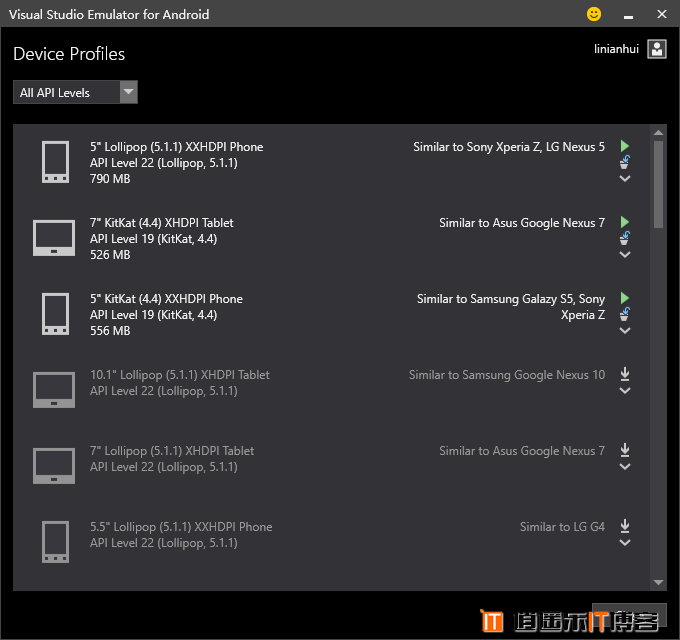
Task: Open the user account avatar icon
Action: (x=657, y=49)
